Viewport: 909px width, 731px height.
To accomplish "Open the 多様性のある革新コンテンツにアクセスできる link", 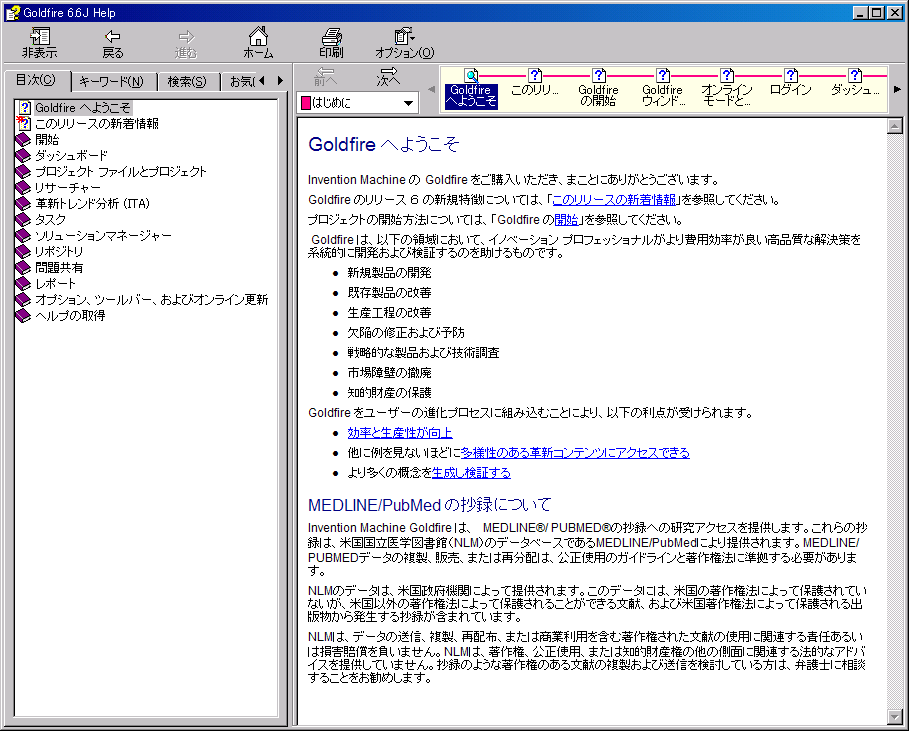I will point(575,453).
